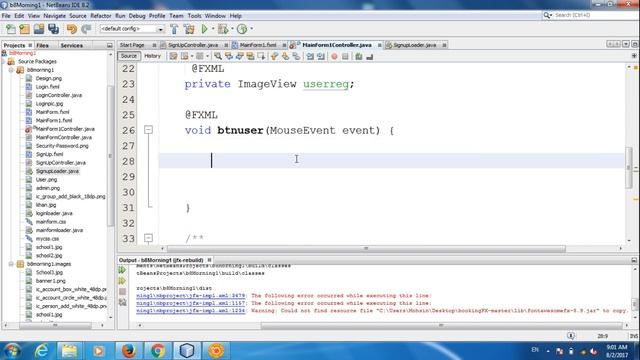Open Firefox from the taskbar
This screenshot has height=360, width=640.
(129, 351)
